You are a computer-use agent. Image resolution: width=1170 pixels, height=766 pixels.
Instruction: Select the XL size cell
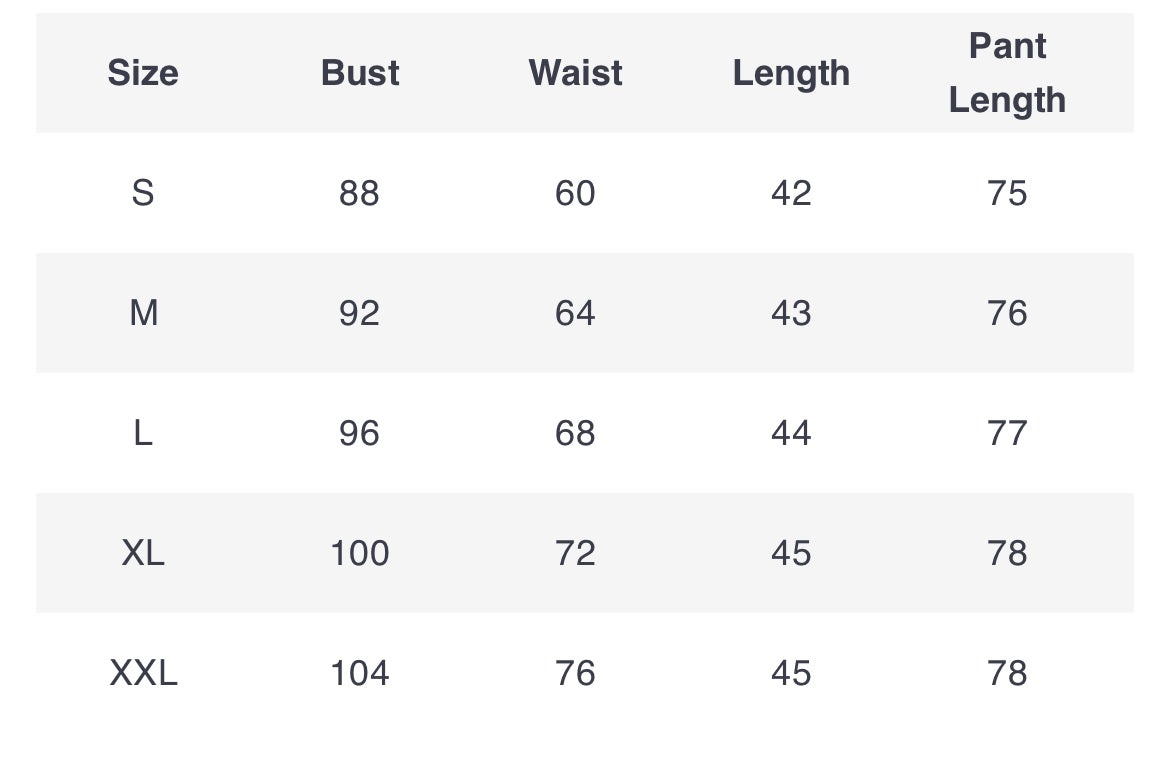click(143, 553)
